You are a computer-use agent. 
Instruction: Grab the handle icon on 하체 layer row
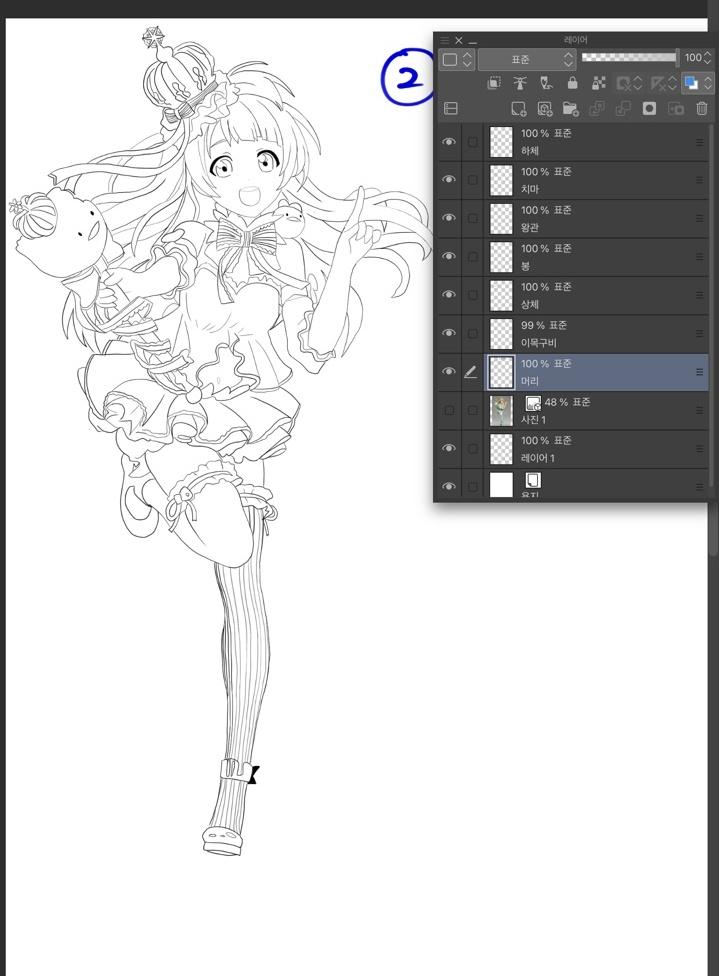click(700, 143)
